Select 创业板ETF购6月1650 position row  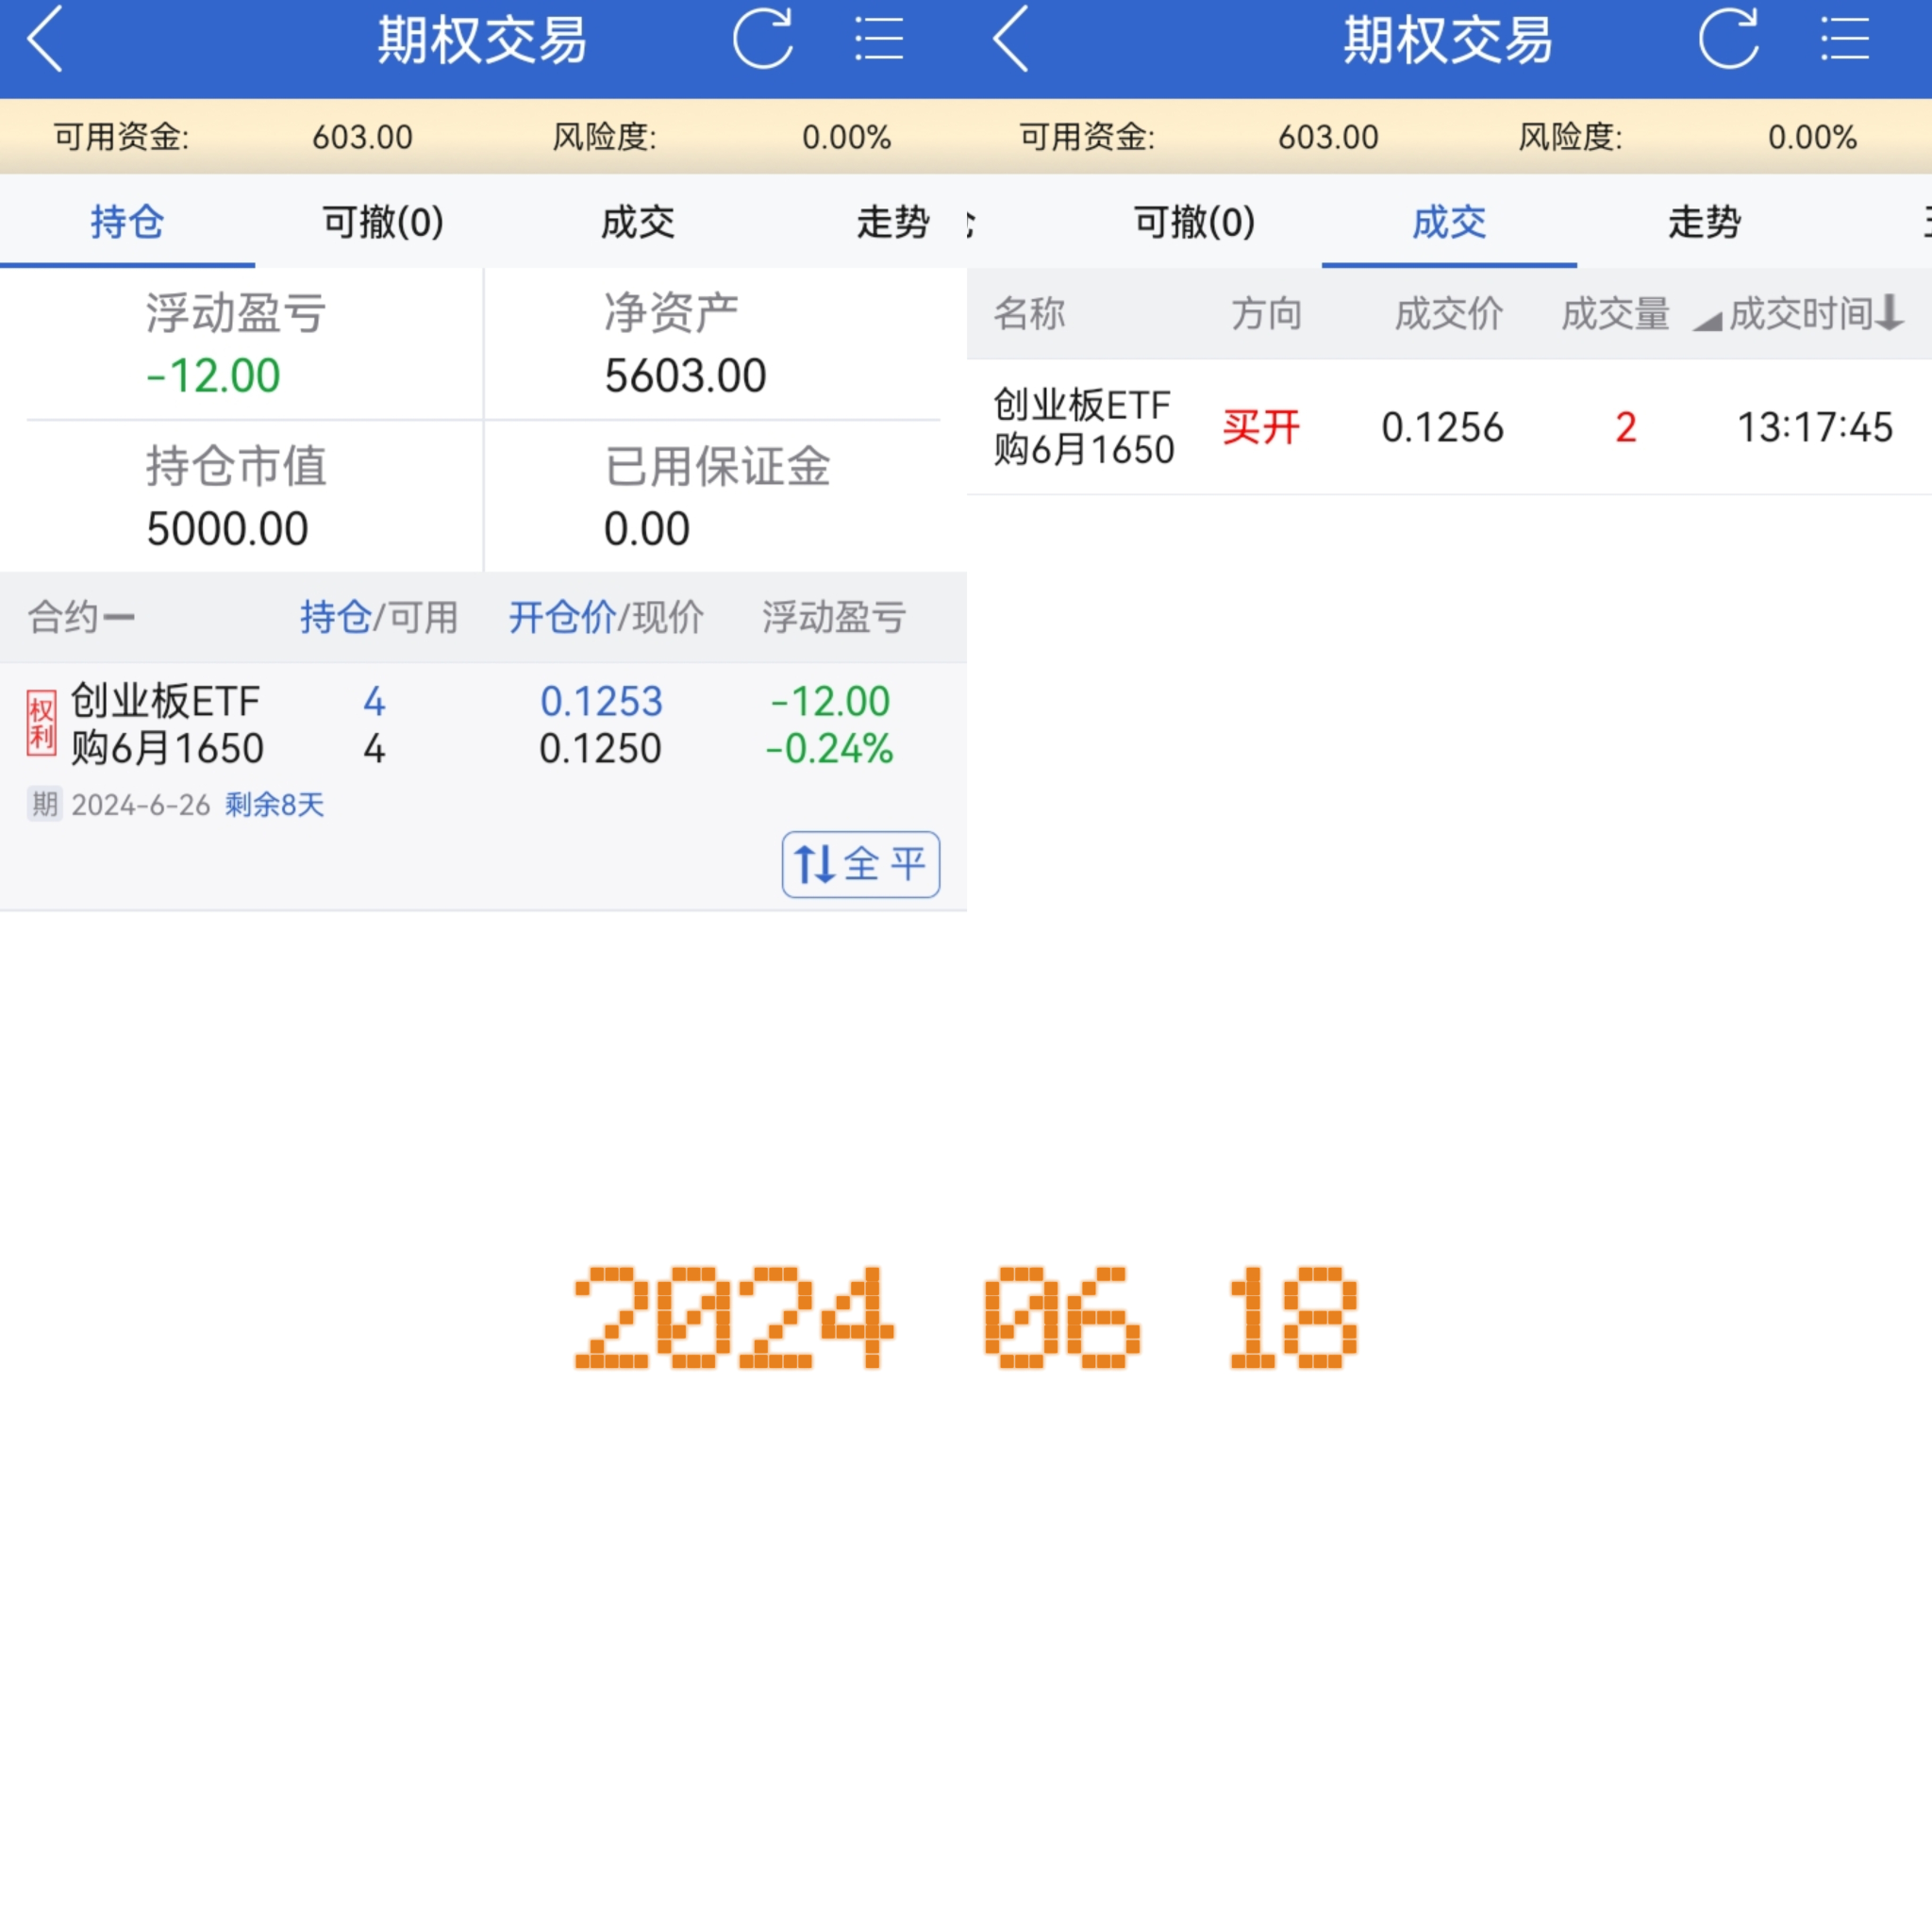166,725
